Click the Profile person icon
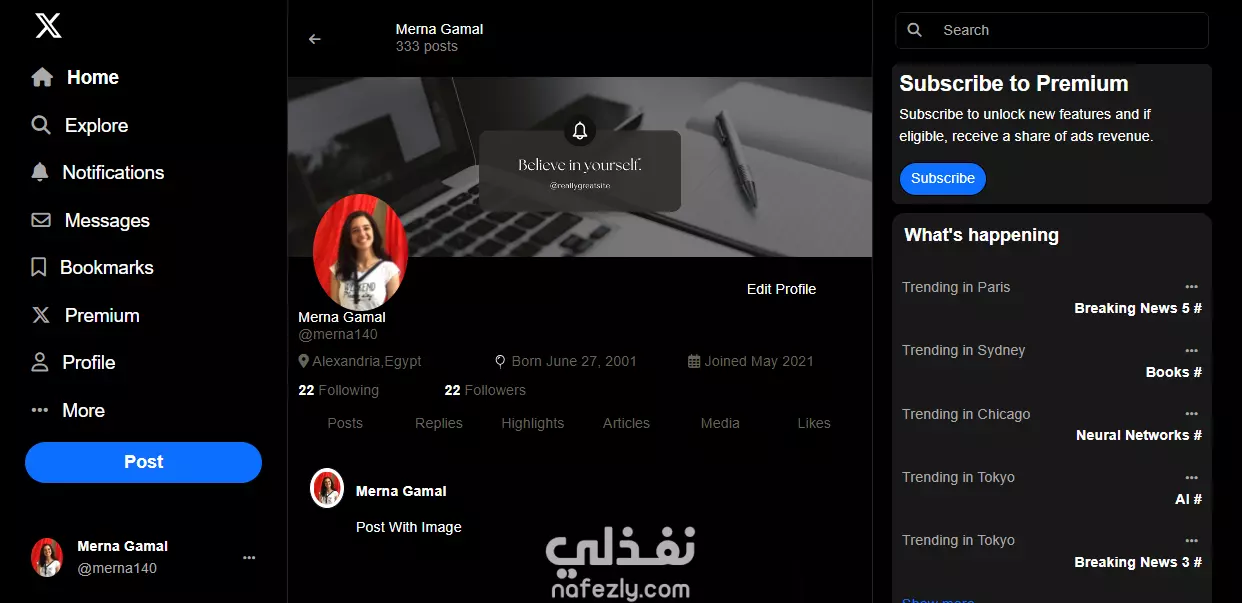Image resolution: width=1242 pixels, height=603 pixels. [x=40, y=362]
